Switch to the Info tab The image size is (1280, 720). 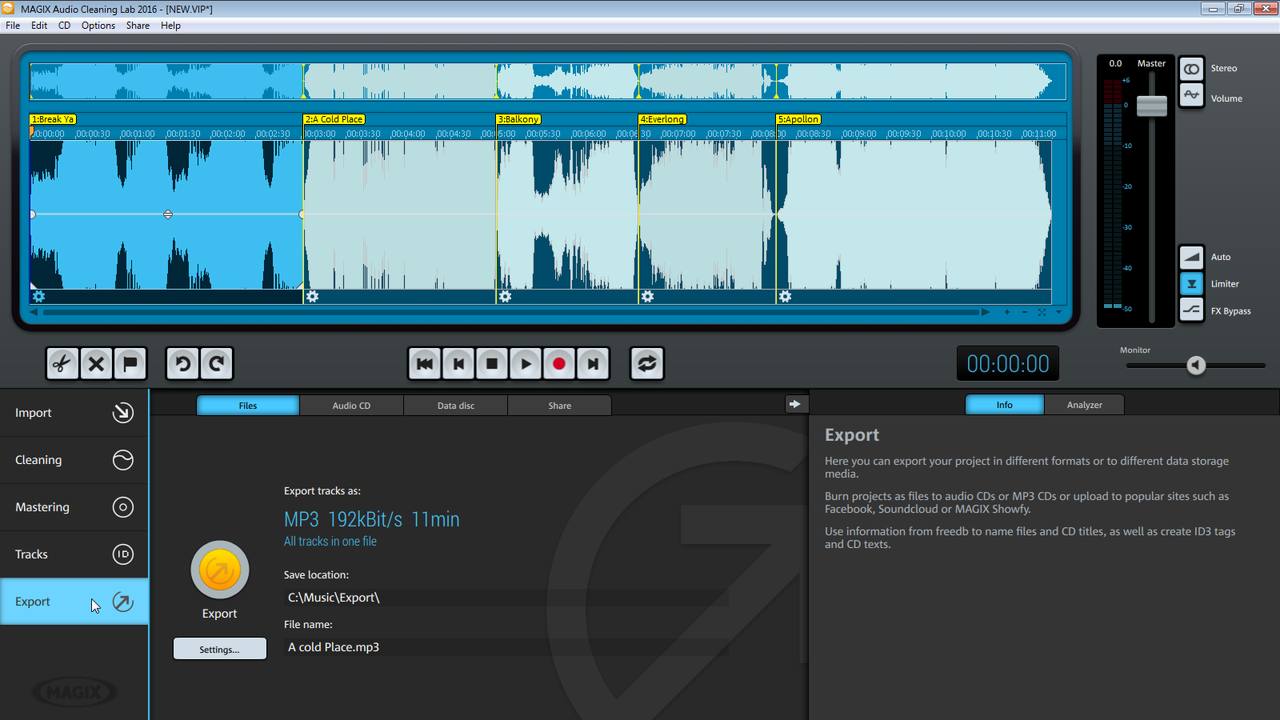1004,405
